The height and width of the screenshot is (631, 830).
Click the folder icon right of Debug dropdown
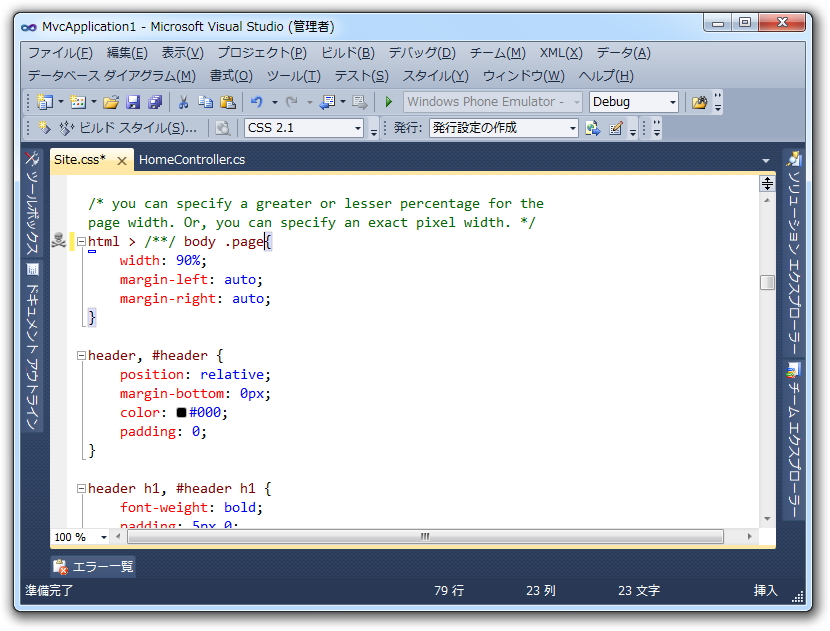699,102
